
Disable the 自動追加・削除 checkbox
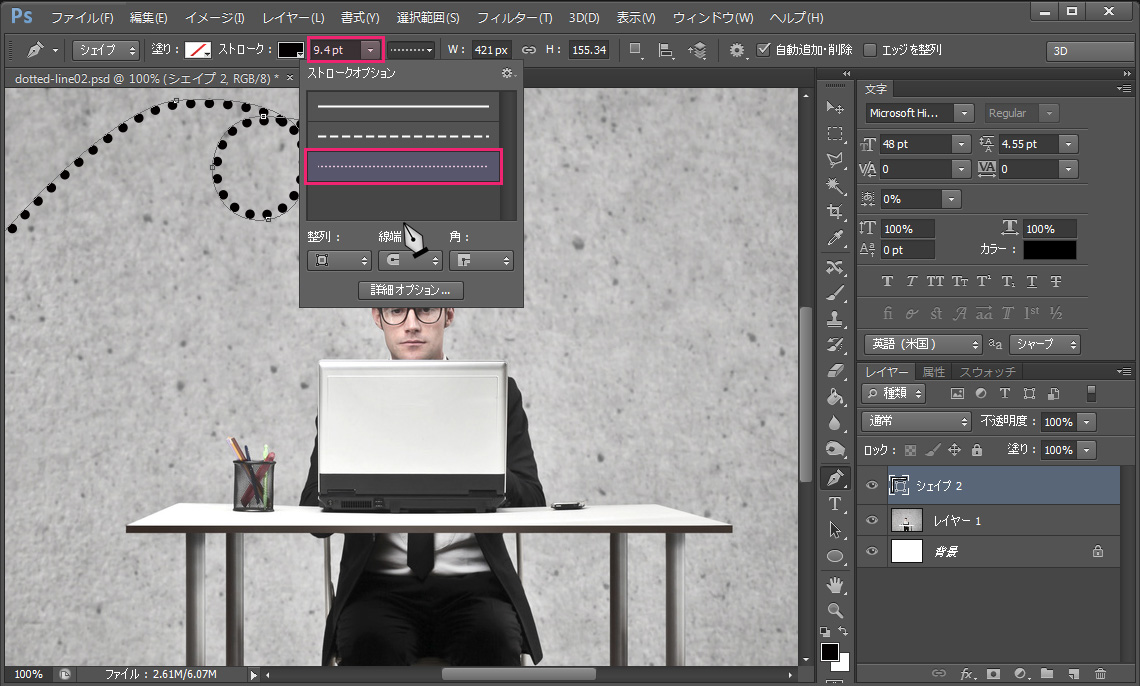[764, 50]
